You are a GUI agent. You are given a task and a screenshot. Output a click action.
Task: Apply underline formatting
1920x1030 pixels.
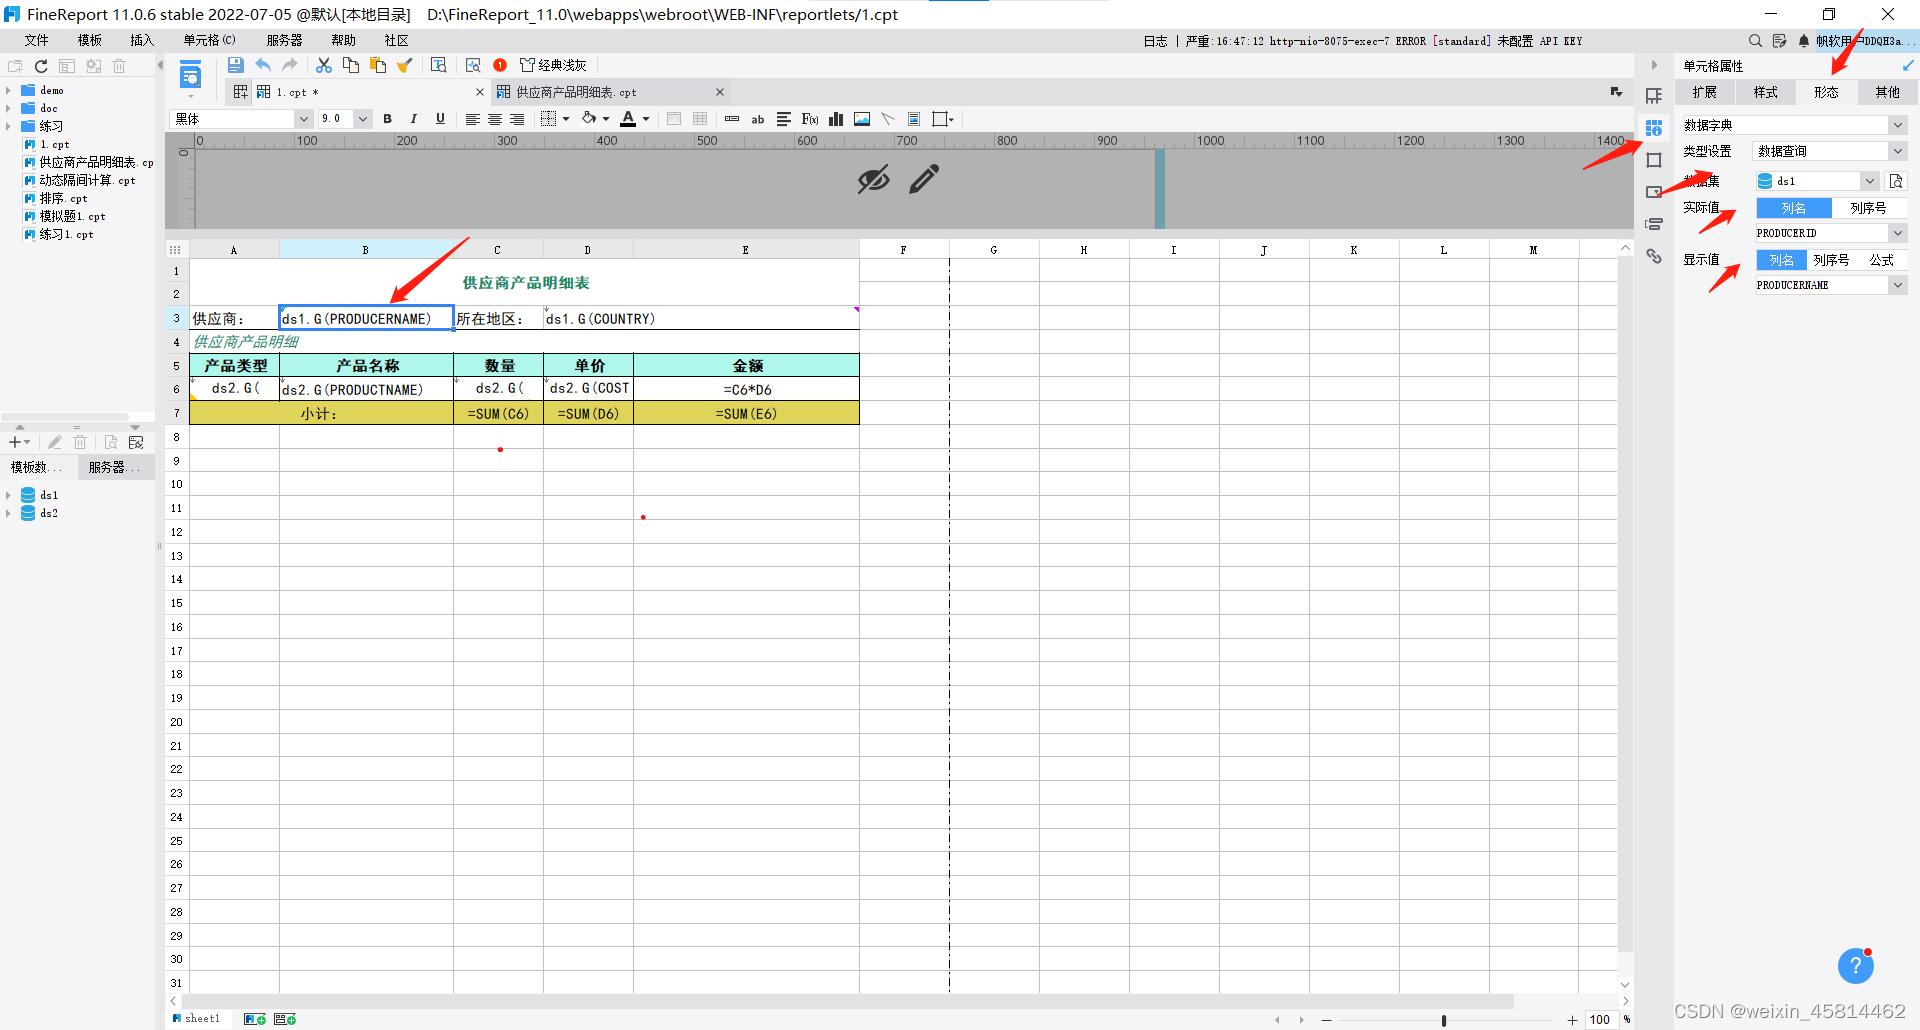click(440, 119)
